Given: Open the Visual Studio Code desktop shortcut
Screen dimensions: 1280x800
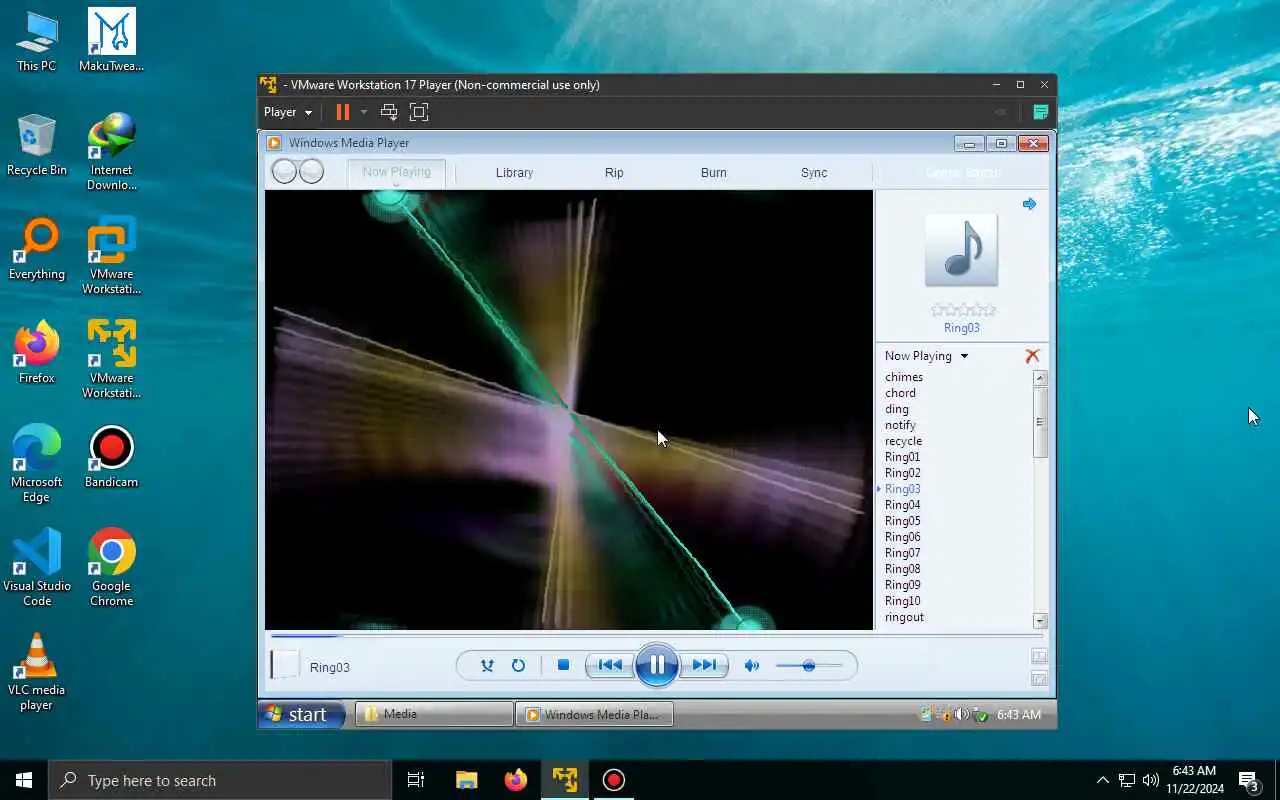Looking at the screenshot, I should click(36, 567).
